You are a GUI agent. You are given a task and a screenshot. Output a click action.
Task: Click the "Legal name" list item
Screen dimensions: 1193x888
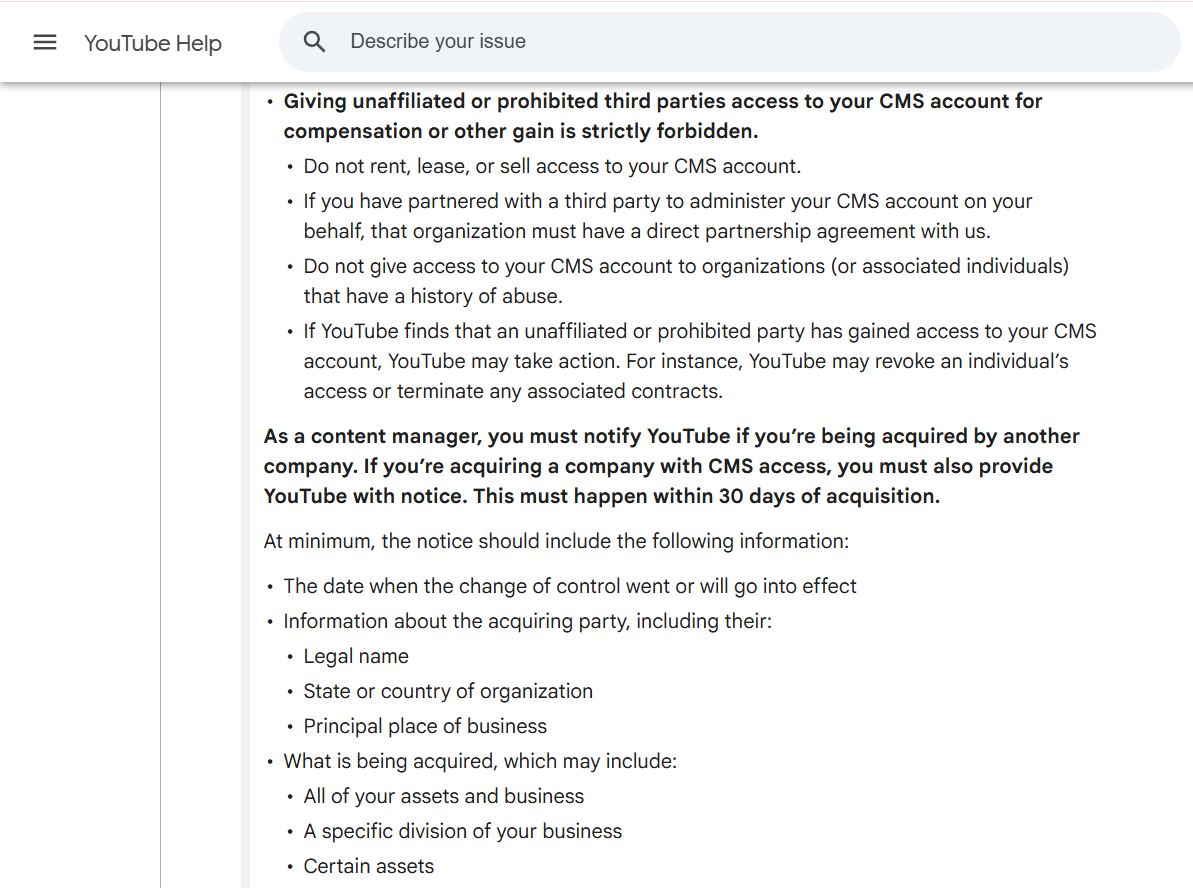(356, 656)
